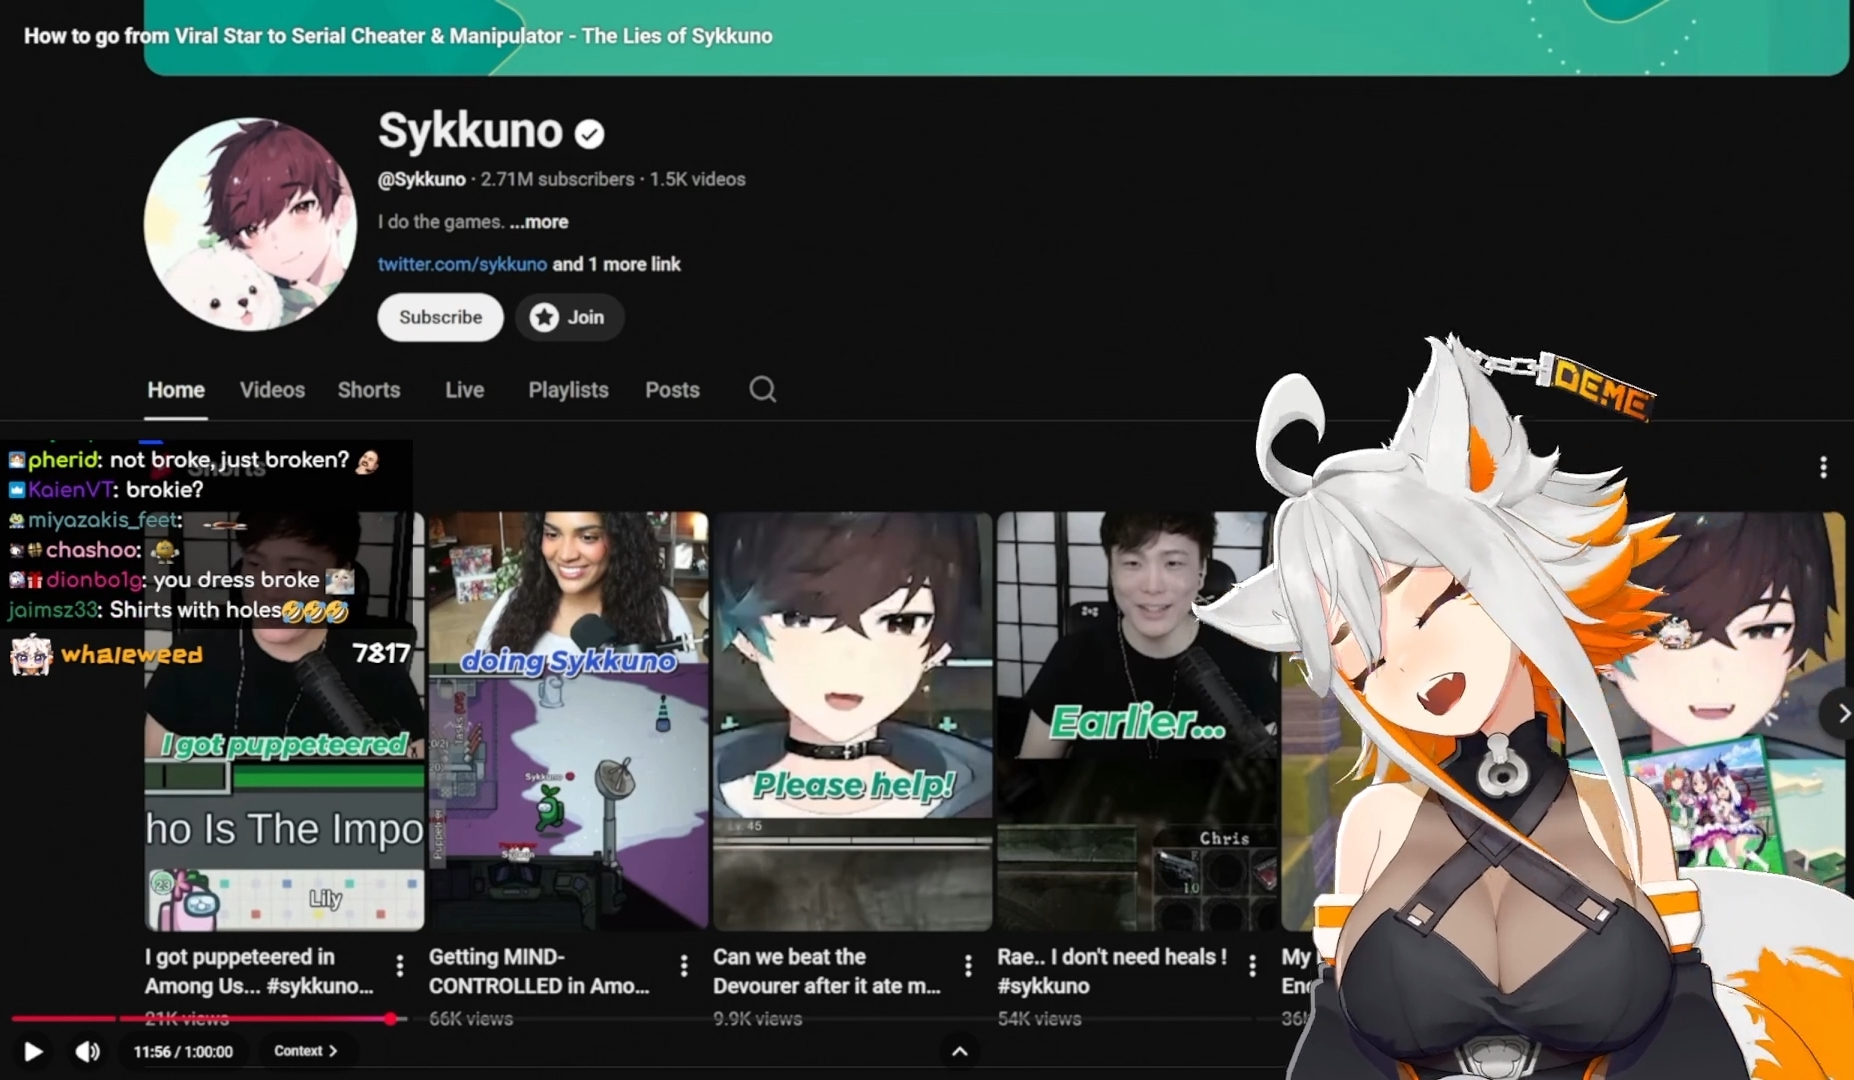
Task: Open the shorts shelf three-dot menu
Action: click(x=1823, y=467)
